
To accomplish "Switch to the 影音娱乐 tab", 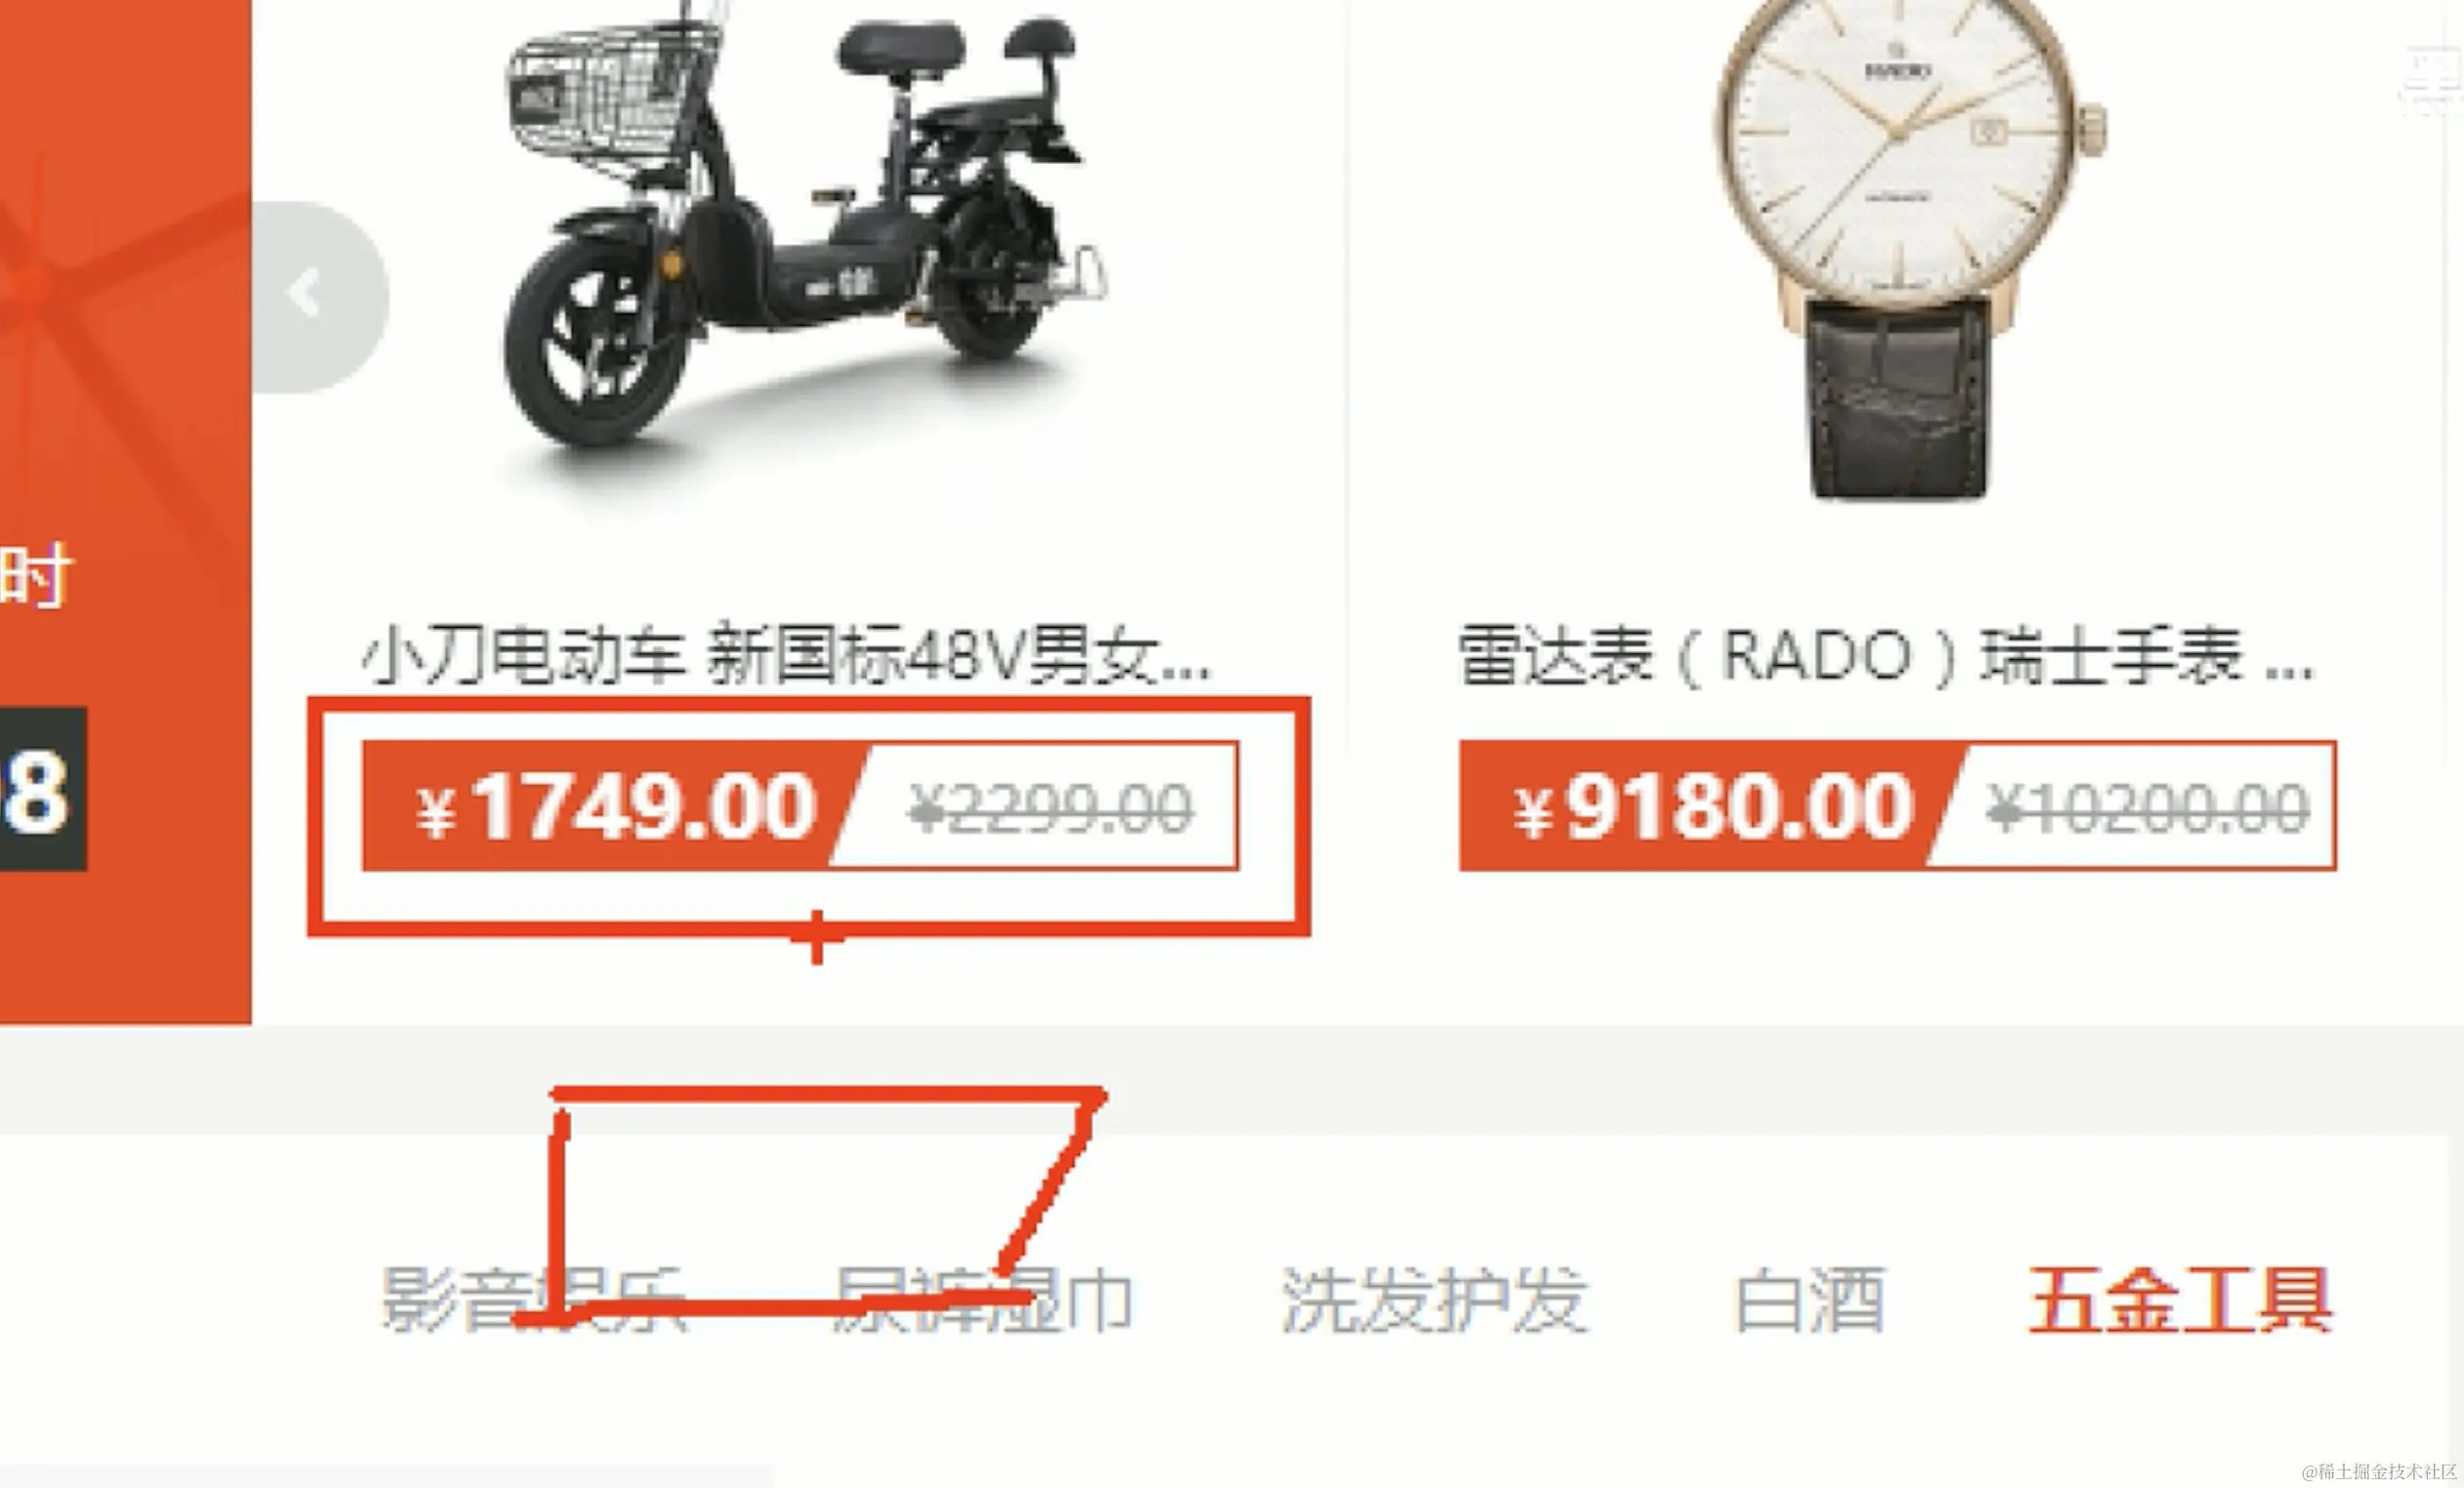I will [534, 1300].
